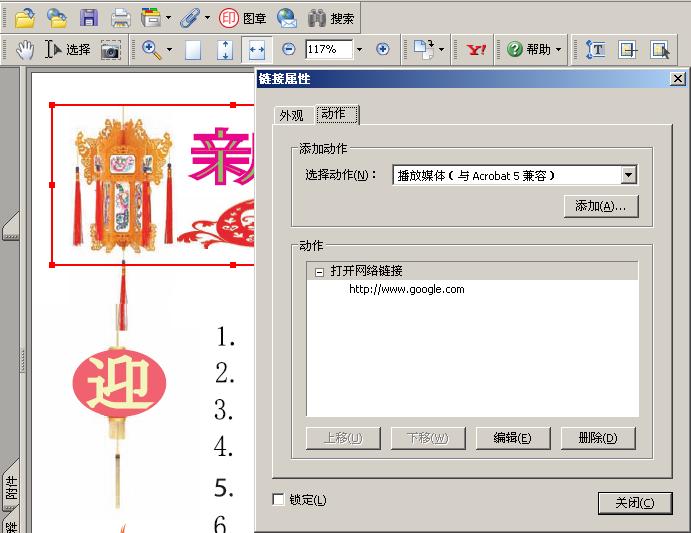This screenshot has height=533, width=691.
Task: Save the document using the floppy disk icon
Action: tap(89, 19)
